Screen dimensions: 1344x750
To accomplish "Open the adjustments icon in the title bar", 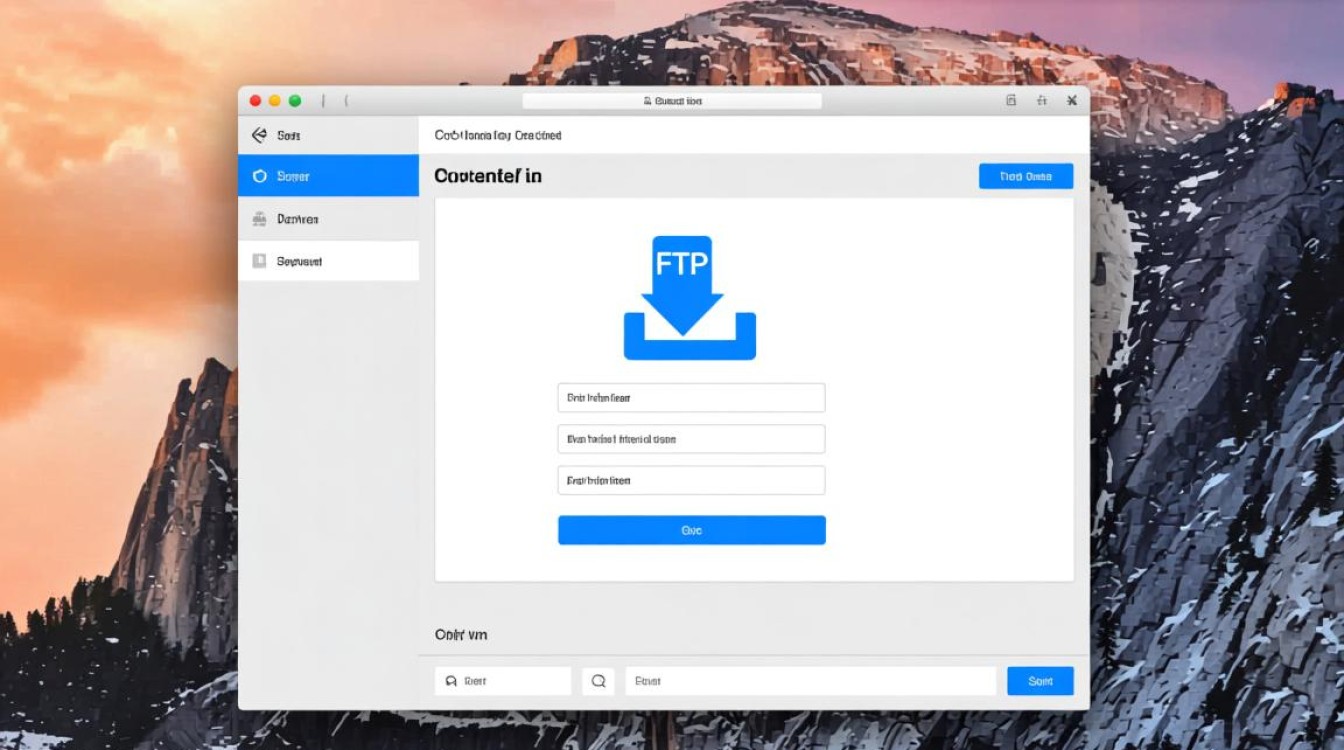I will [x=1041, y=101].
